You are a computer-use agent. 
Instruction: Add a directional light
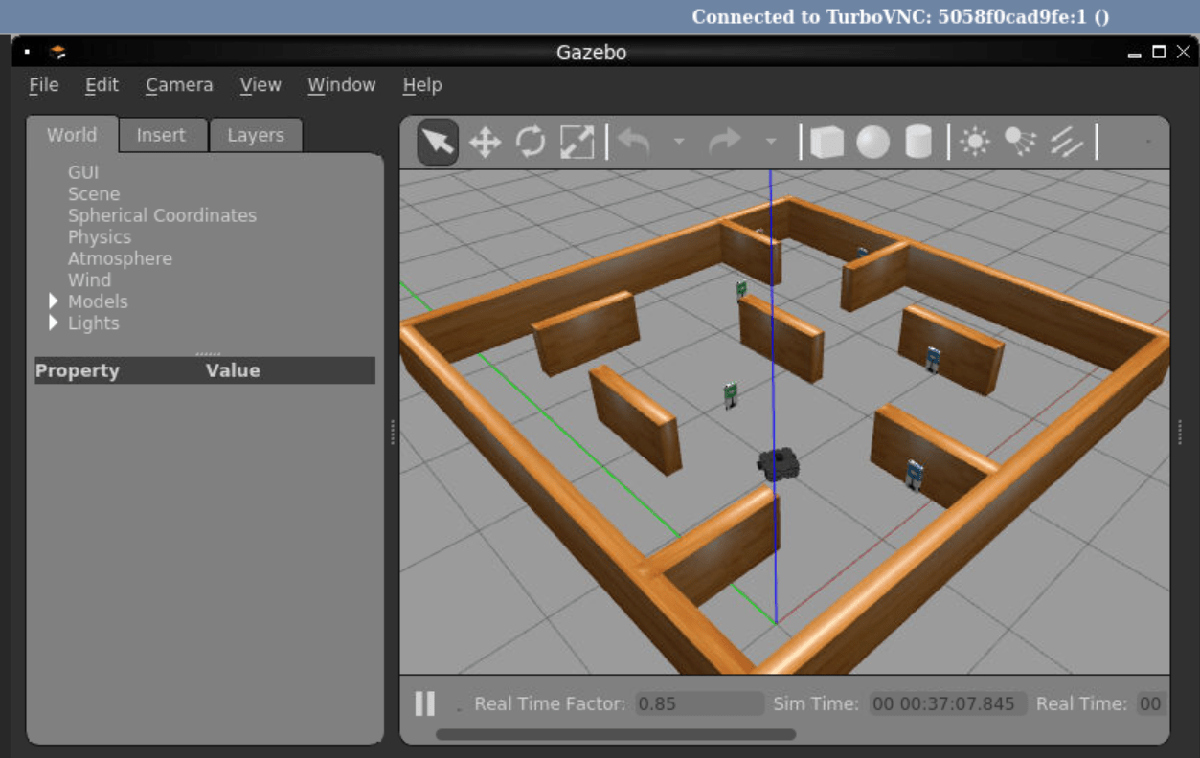[1067, 143]
